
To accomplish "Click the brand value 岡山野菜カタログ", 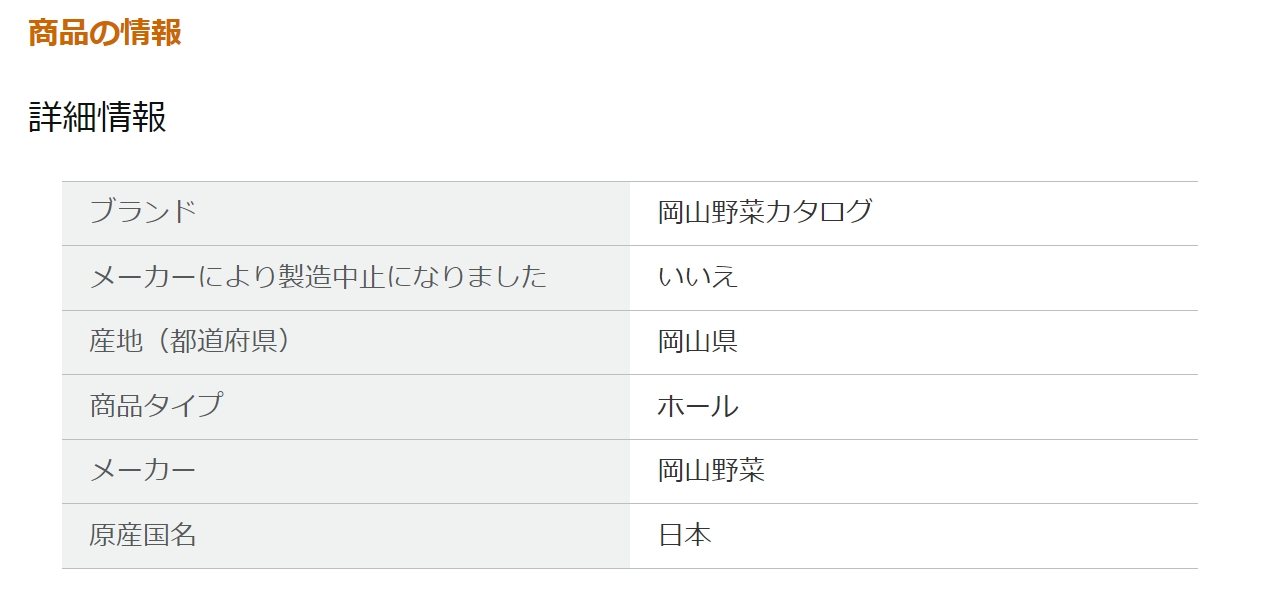I will pyautogui.click(x=765, y=212).
